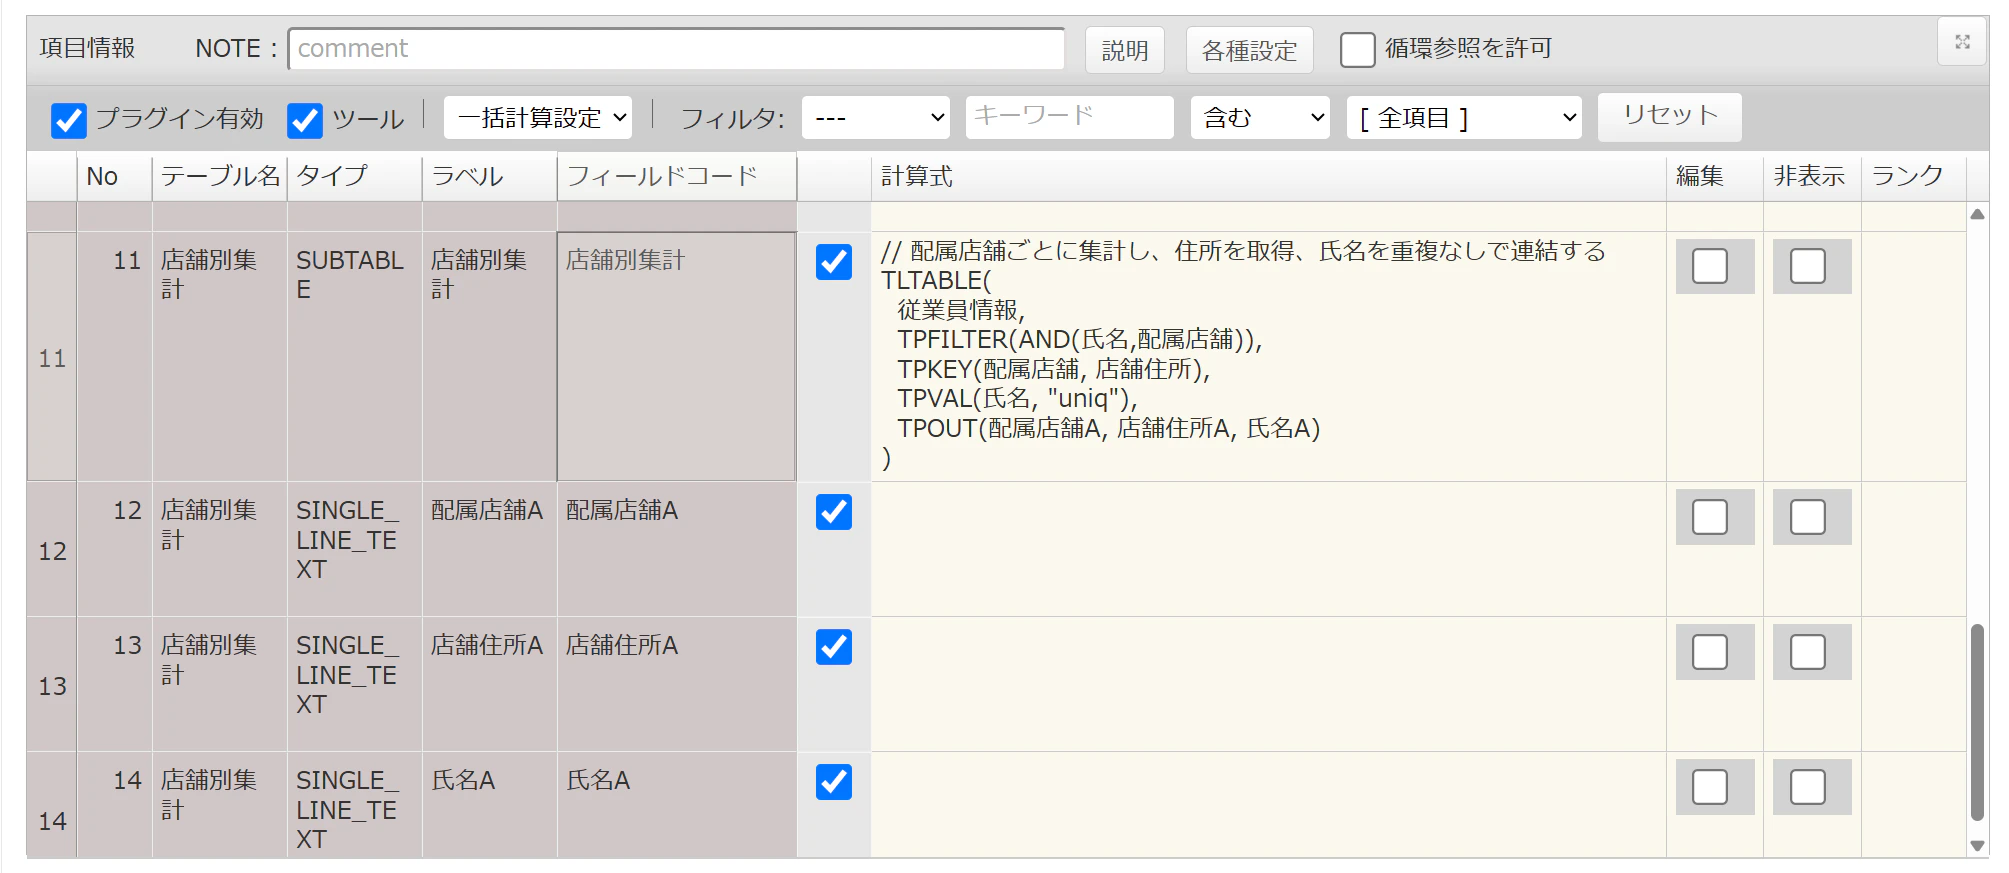Click the 店舗別集計 field code cell
Screen dimensions: 2009x873
(x=677, y=356)
